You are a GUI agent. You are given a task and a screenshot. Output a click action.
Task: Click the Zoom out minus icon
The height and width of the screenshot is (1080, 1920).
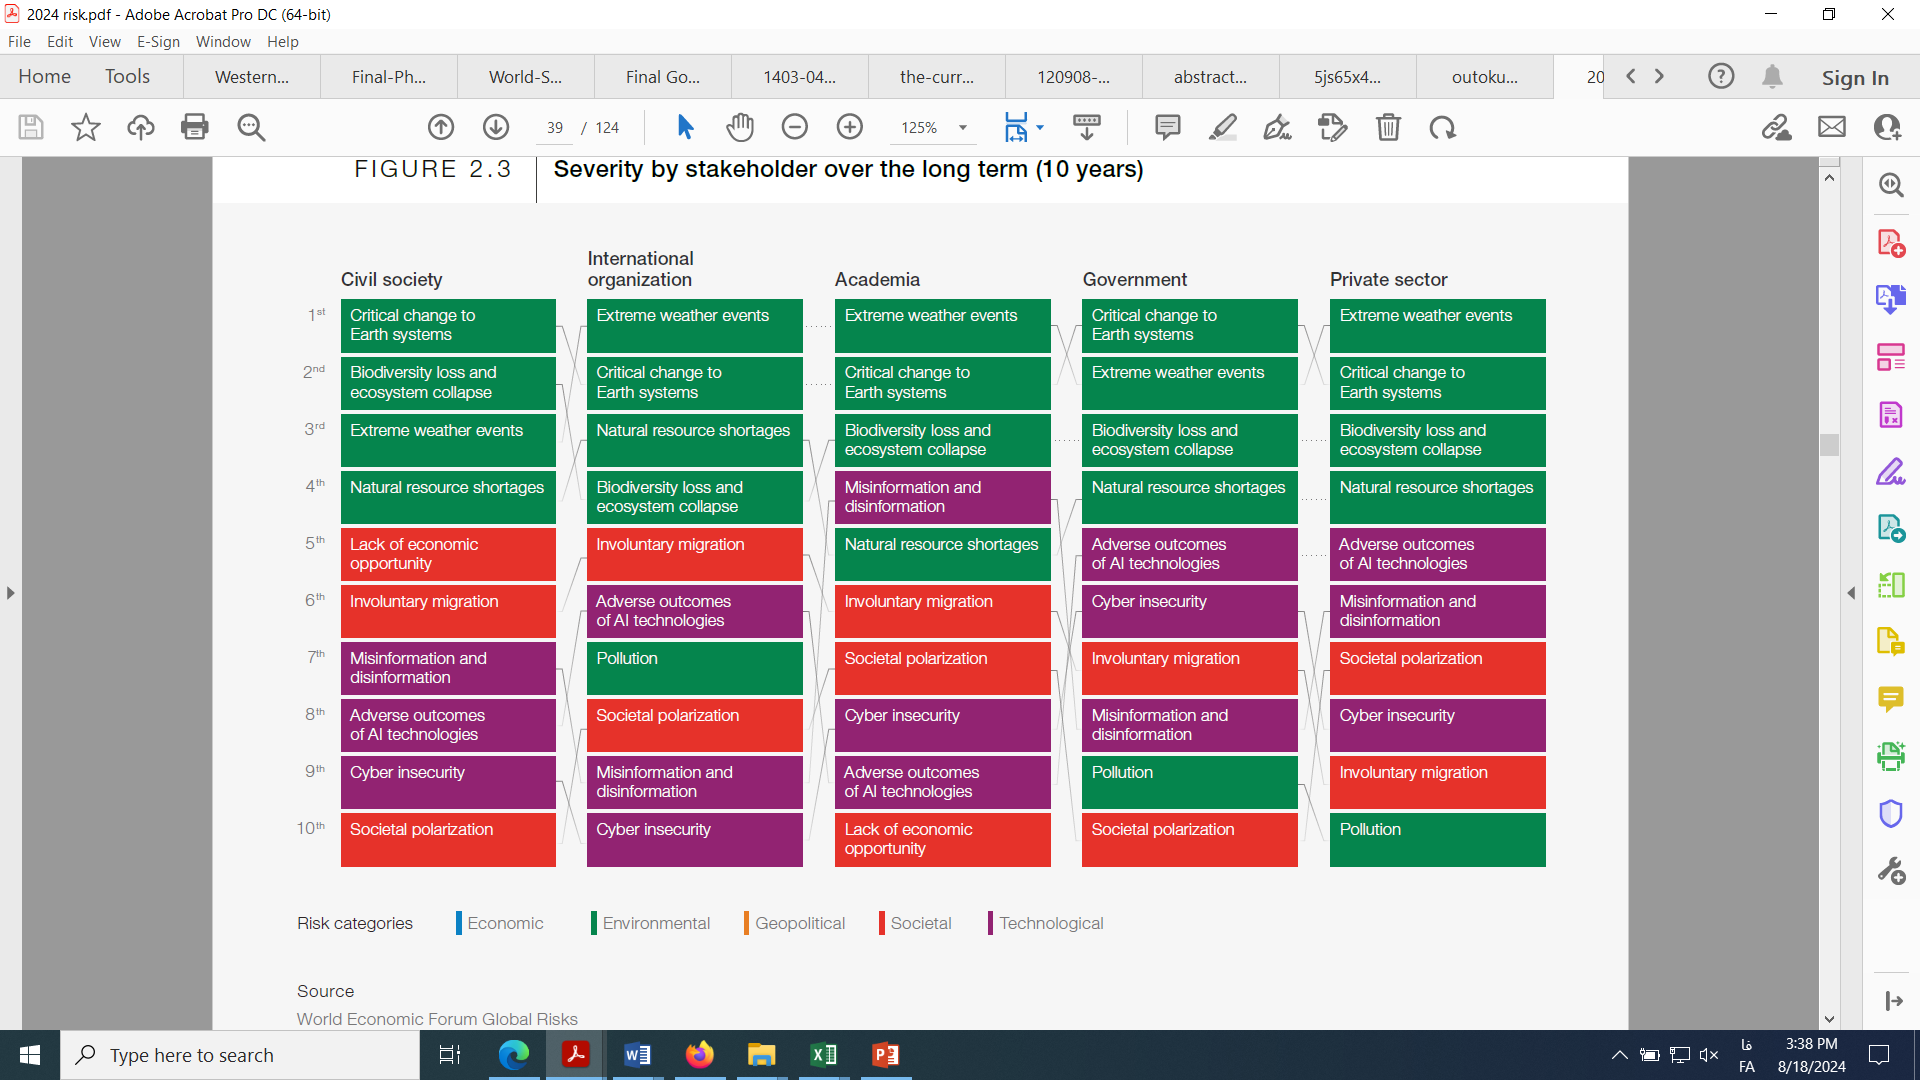794,127
